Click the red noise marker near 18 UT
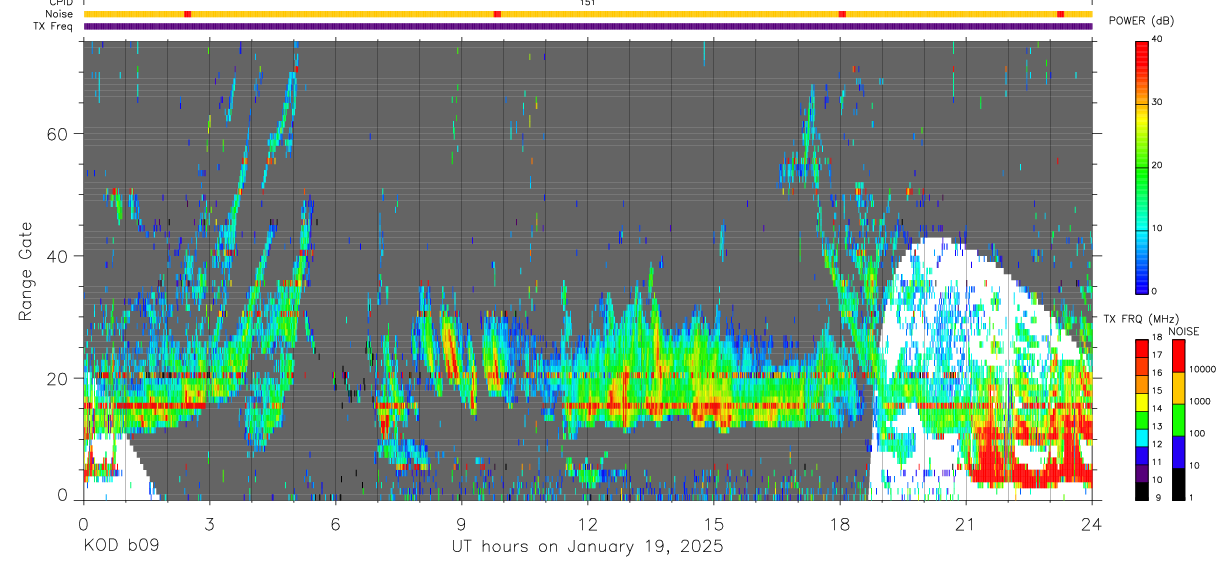 (842, 14)
